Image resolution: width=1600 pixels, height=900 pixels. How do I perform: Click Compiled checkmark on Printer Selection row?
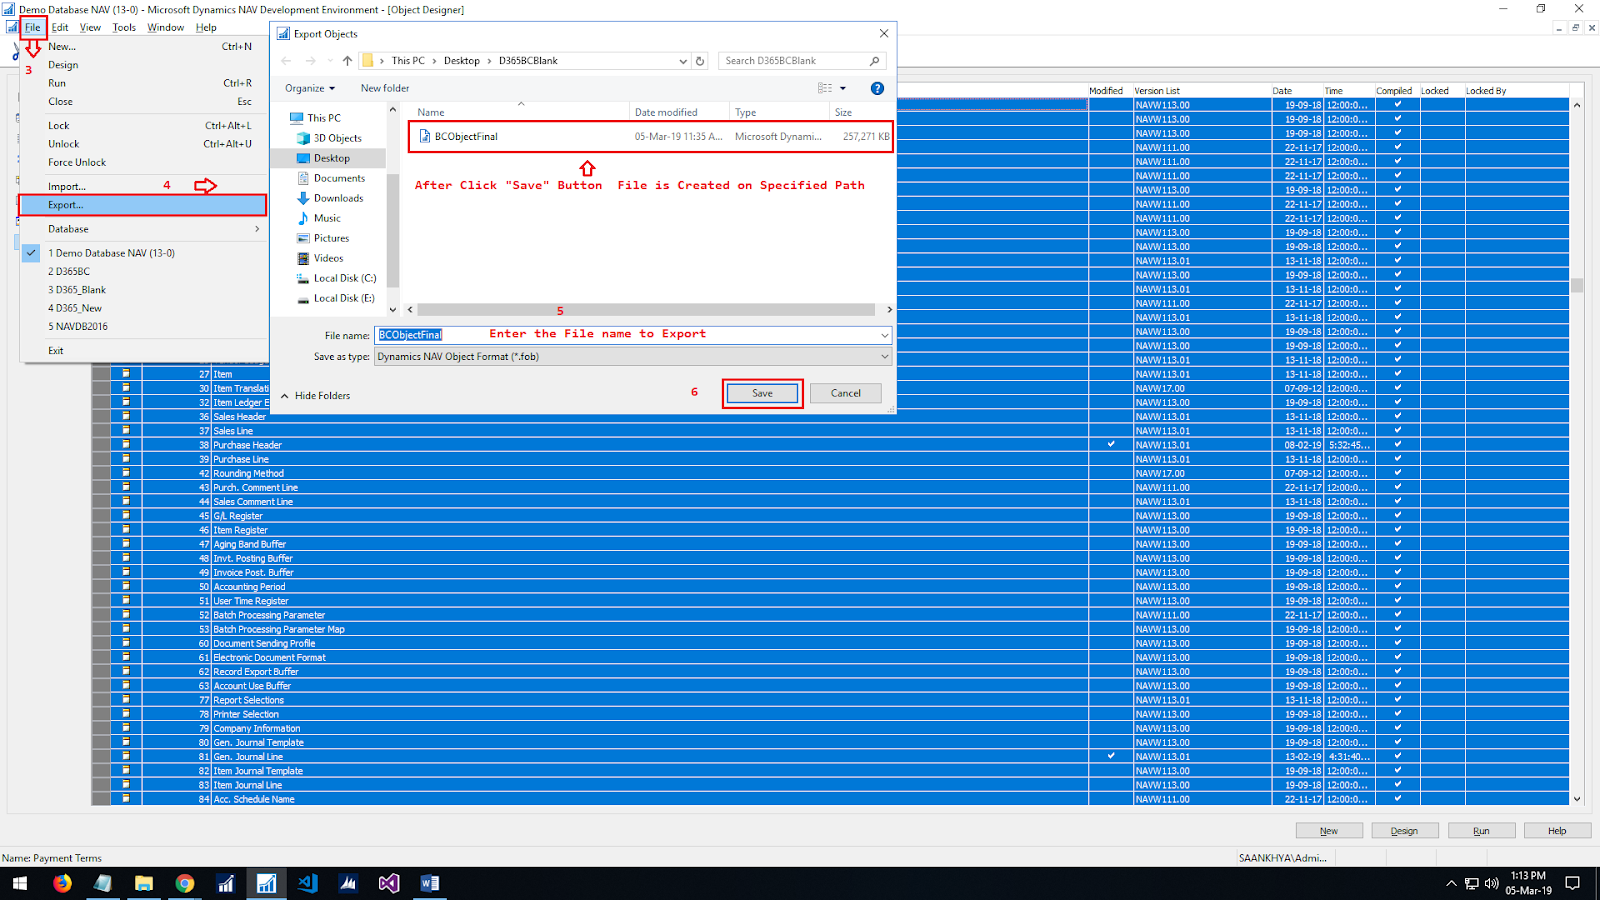1398,714
